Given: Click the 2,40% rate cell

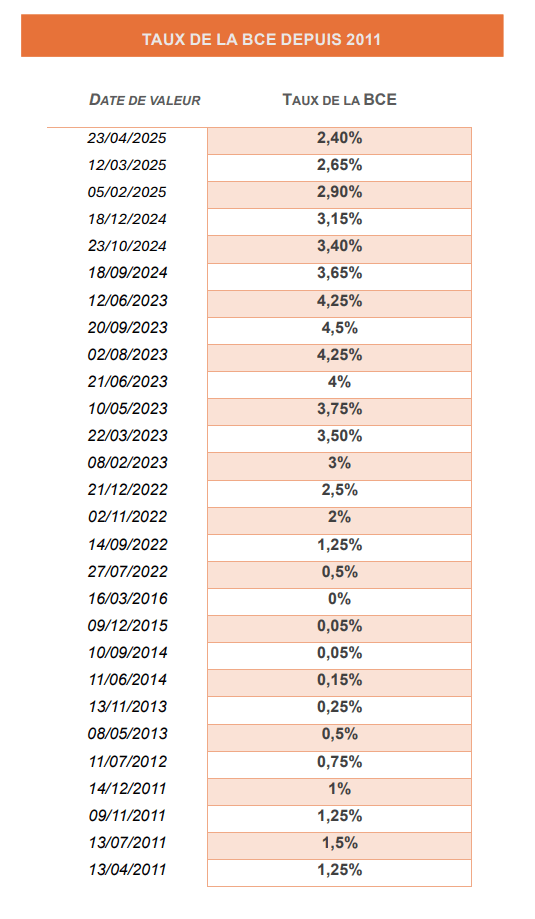Looking at the screenshot, I should [339, 141].
